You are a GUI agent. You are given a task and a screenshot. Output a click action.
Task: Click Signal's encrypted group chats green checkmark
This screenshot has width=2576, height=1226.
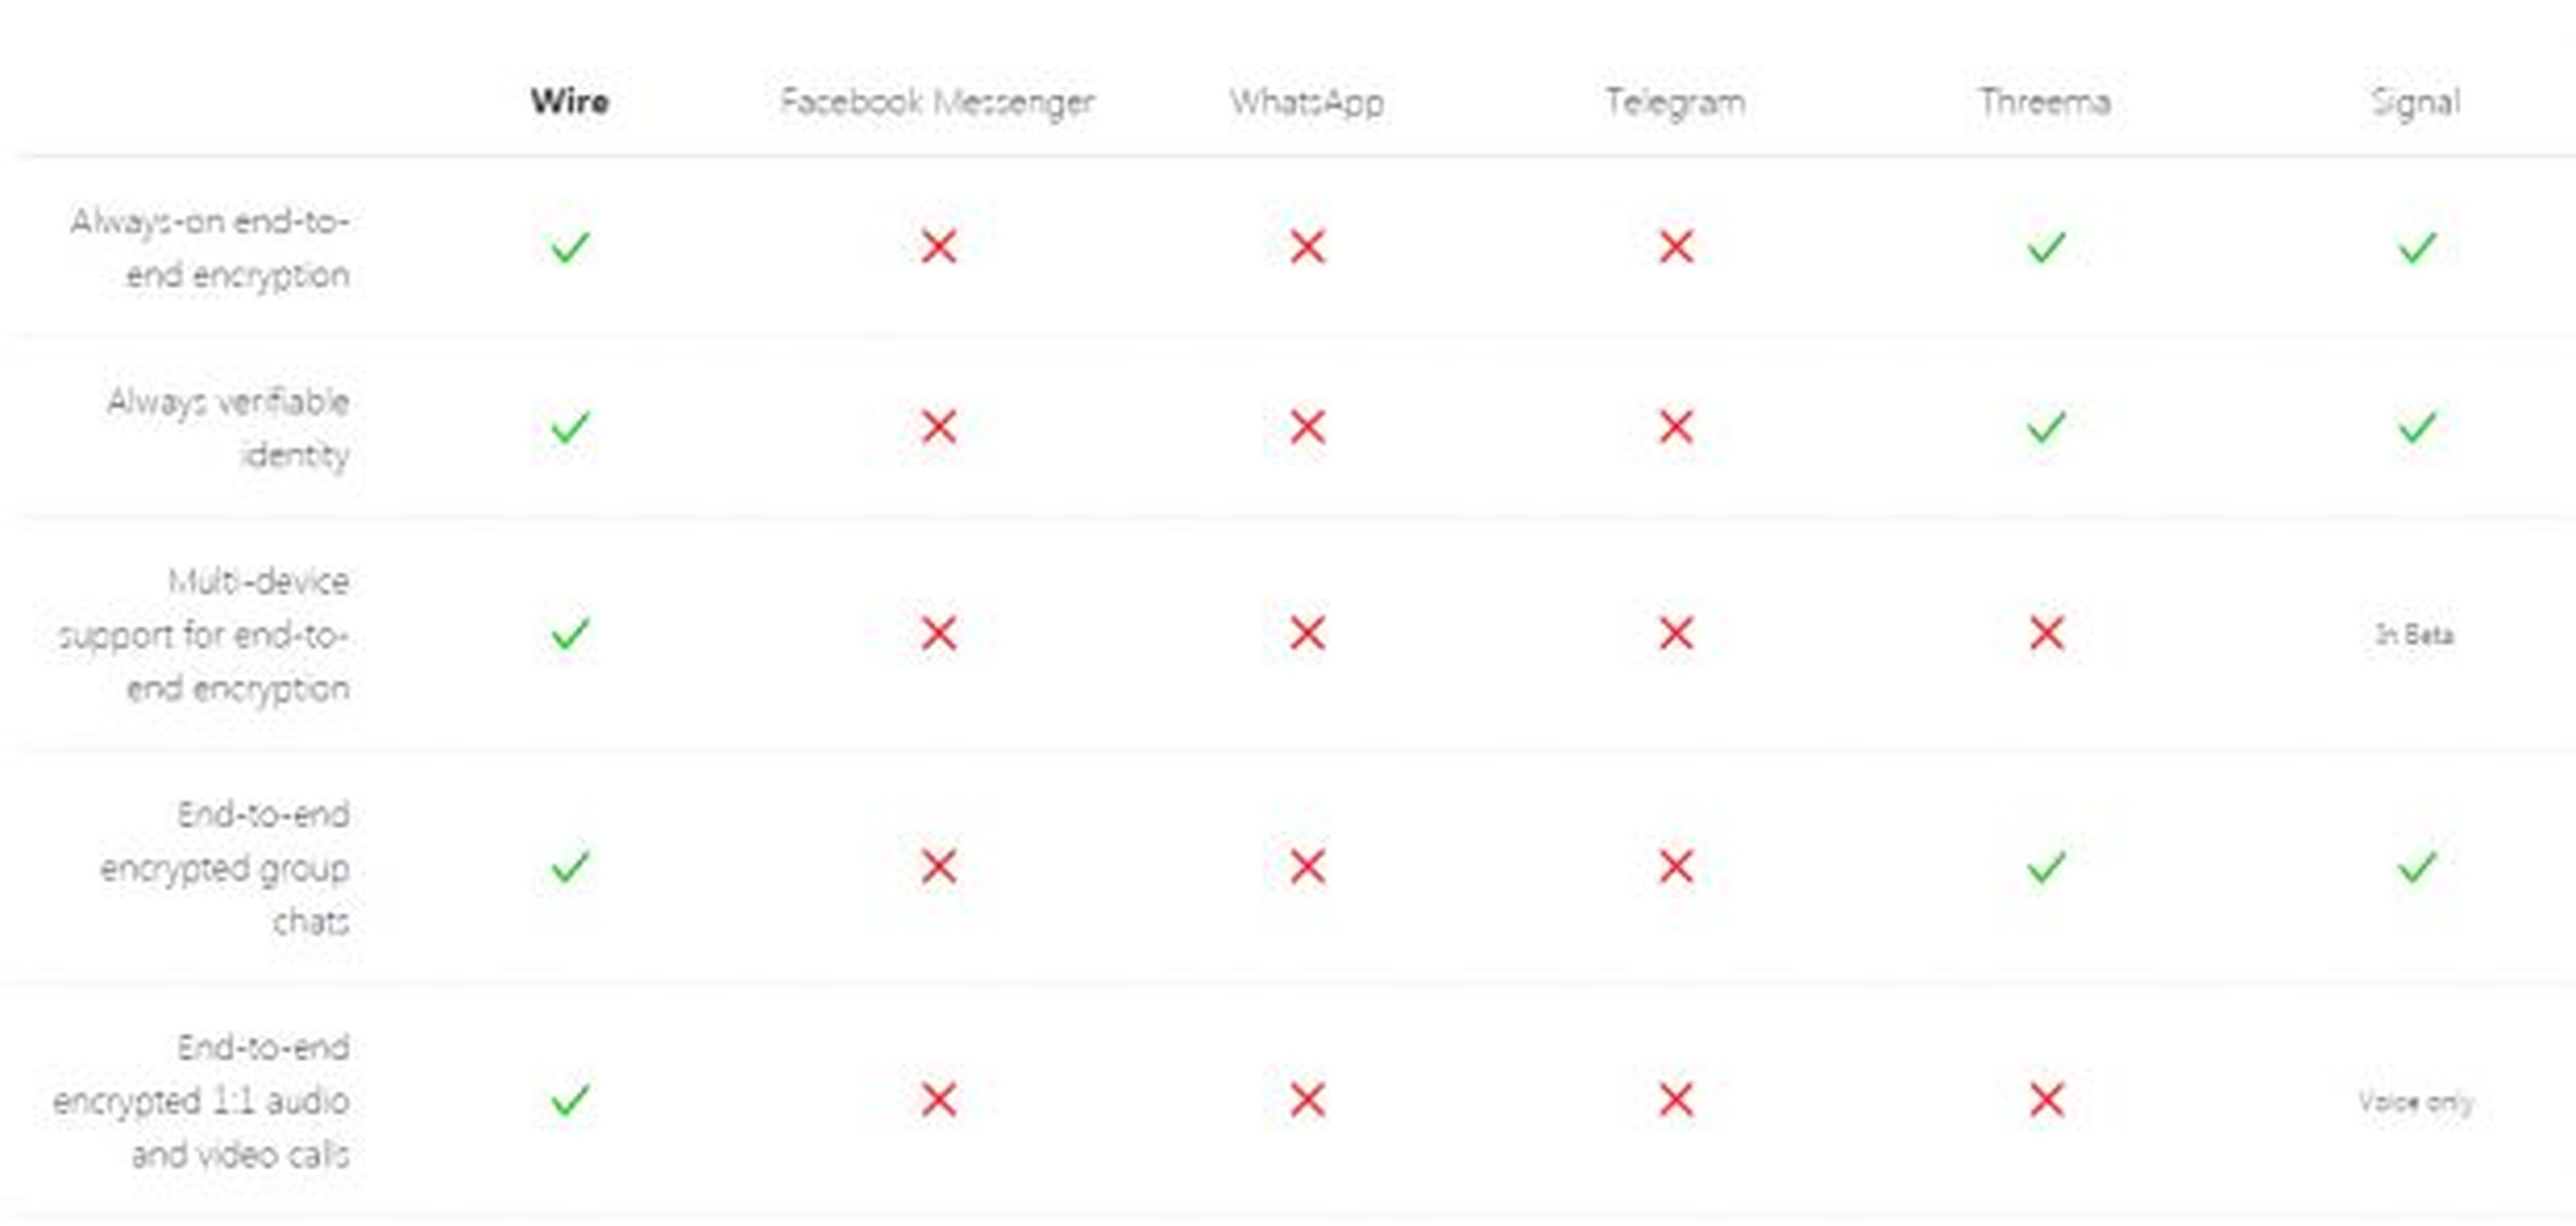click(x=2416, y=866)
